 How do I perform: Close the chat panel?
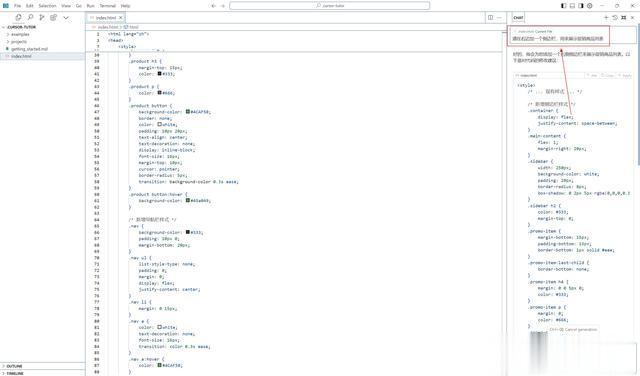pos(633,18)
